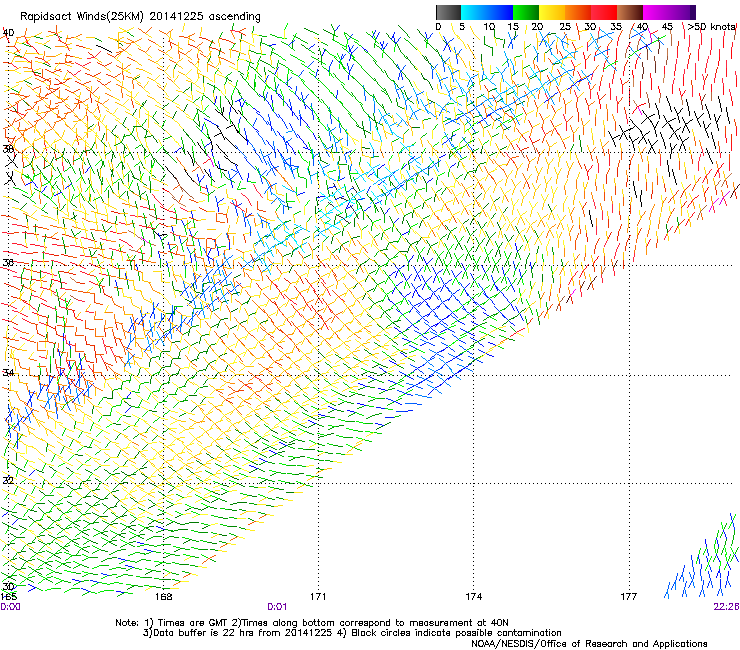Click the '>50 knots' legend label
740x650 pixels.
(711, 27)
